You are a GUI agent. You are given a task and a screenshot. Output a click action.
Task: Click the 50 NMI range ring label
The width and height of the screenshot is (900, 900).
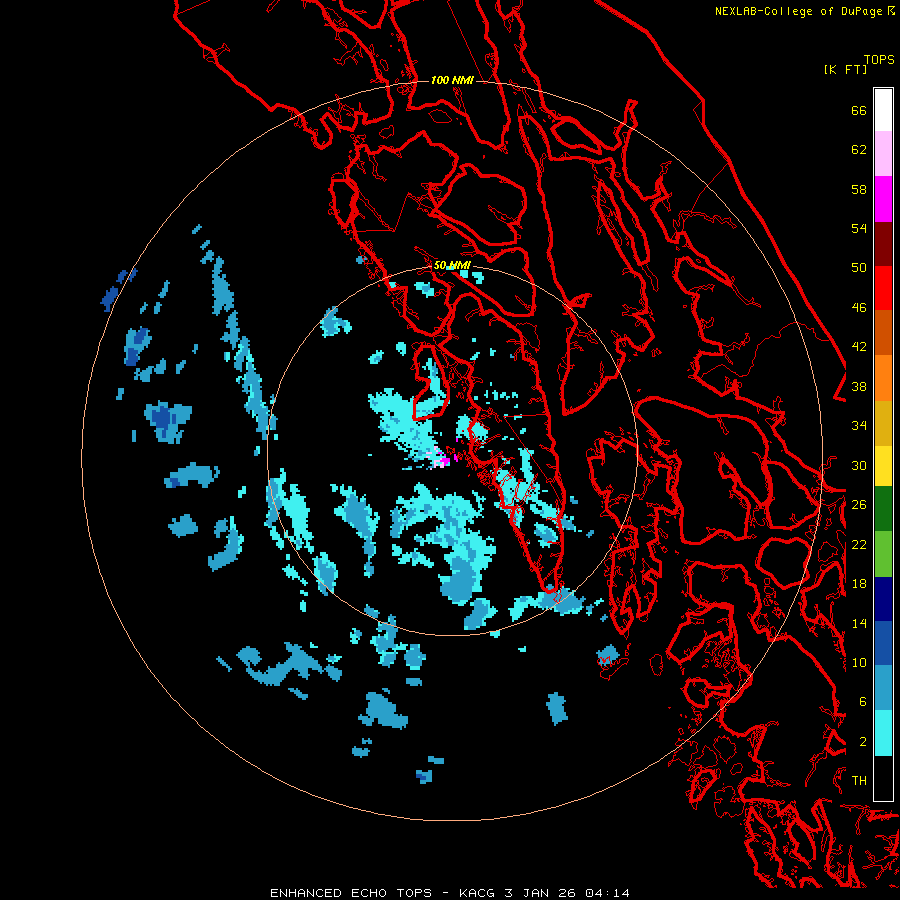click(x=452, y=265)
